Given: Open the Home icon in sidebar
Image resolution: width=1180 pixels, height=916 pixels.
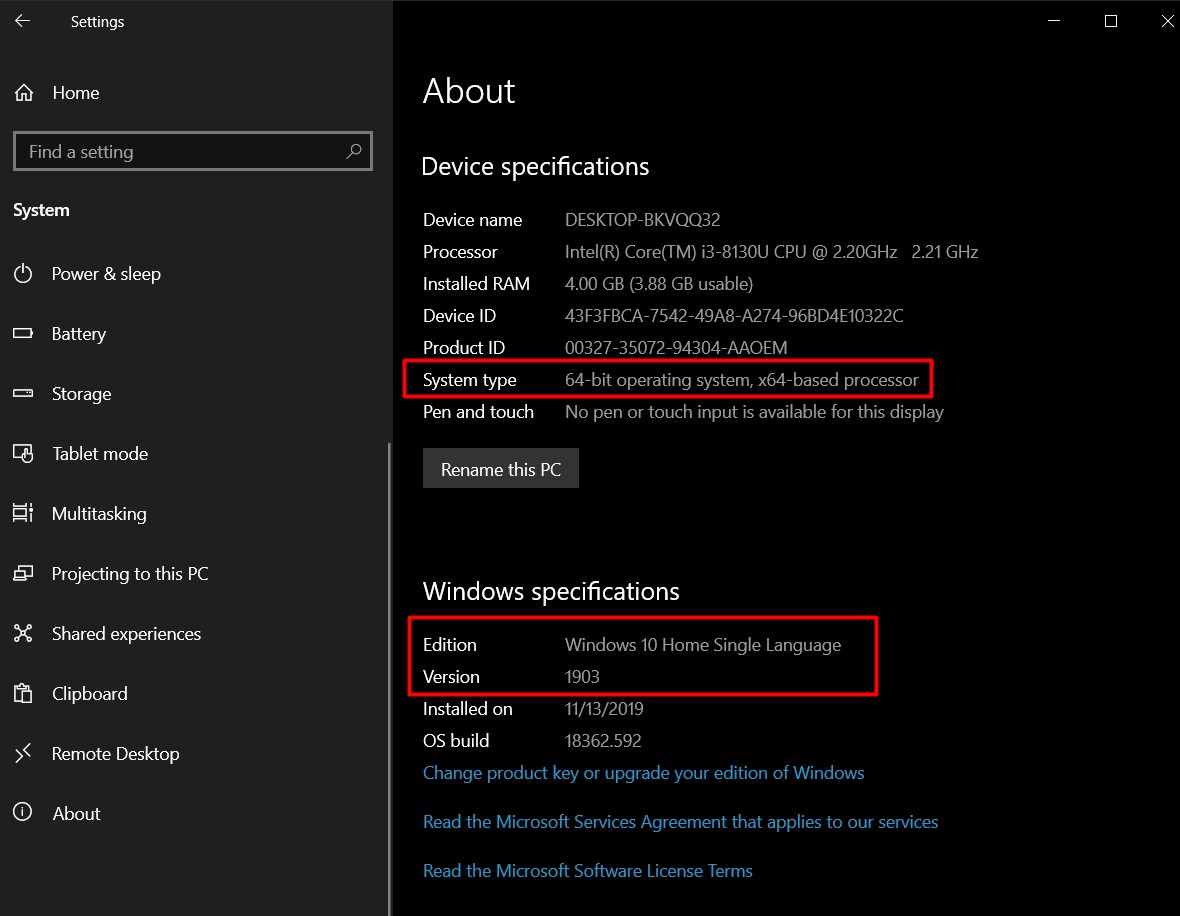Looking at the screenshot, I should [x=24, y=93].
